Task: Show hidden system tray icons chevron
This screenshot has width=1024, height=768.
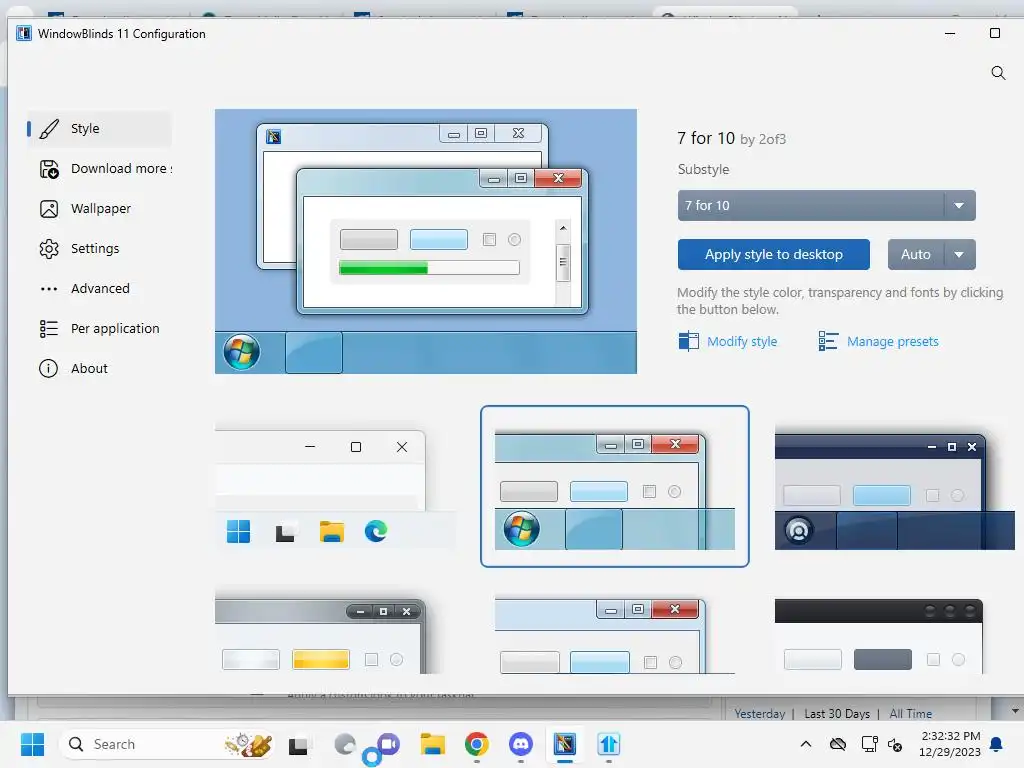Action: click(806, 744)
